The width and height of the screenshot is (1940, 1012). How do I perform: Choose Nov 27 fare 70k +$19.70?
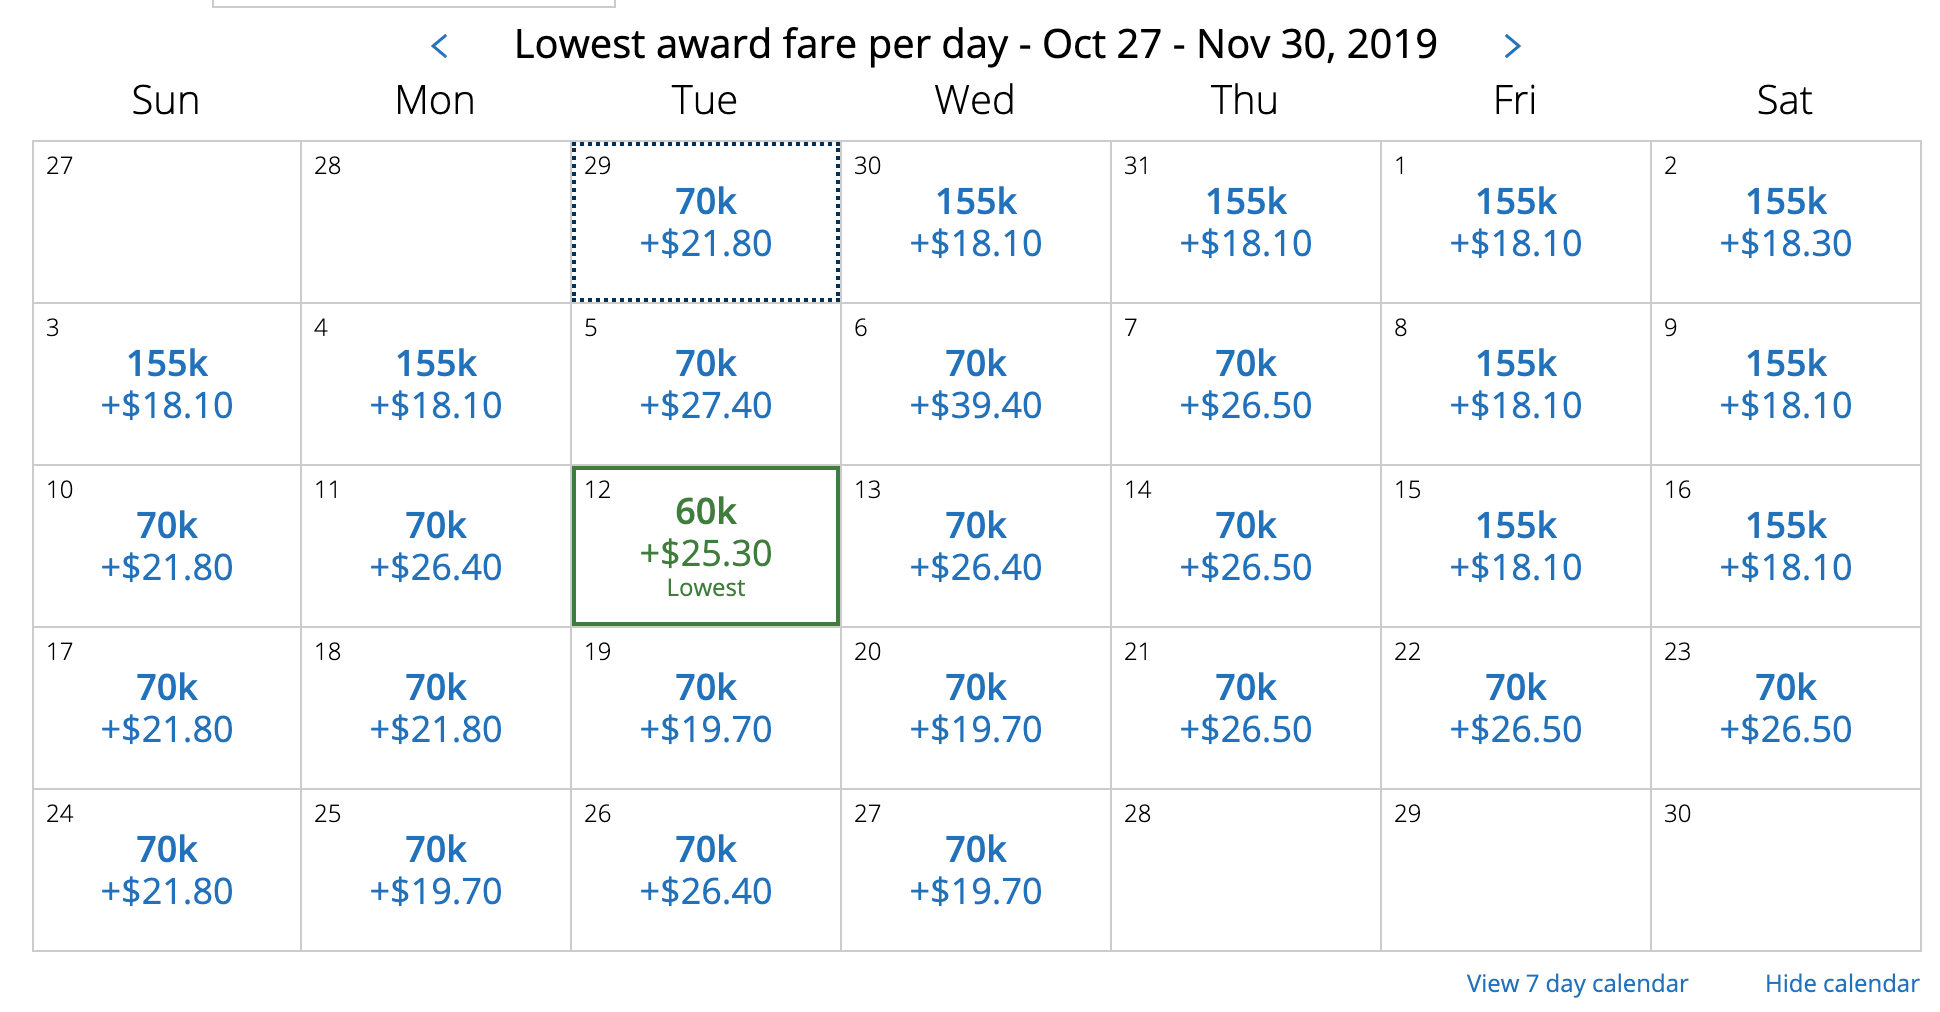pos(976,871)
